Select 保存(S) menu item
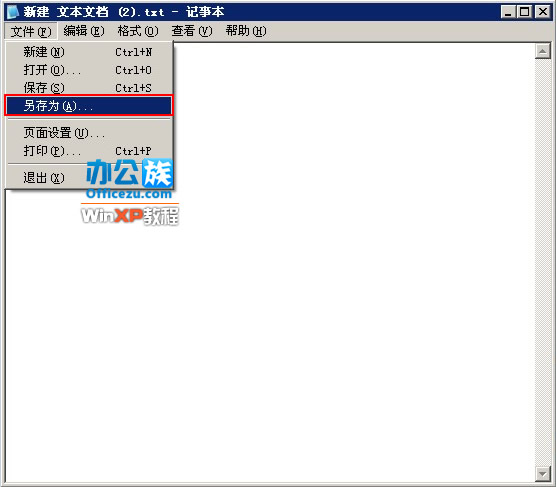This screenshot has width=556, height=487. point(89,88)
